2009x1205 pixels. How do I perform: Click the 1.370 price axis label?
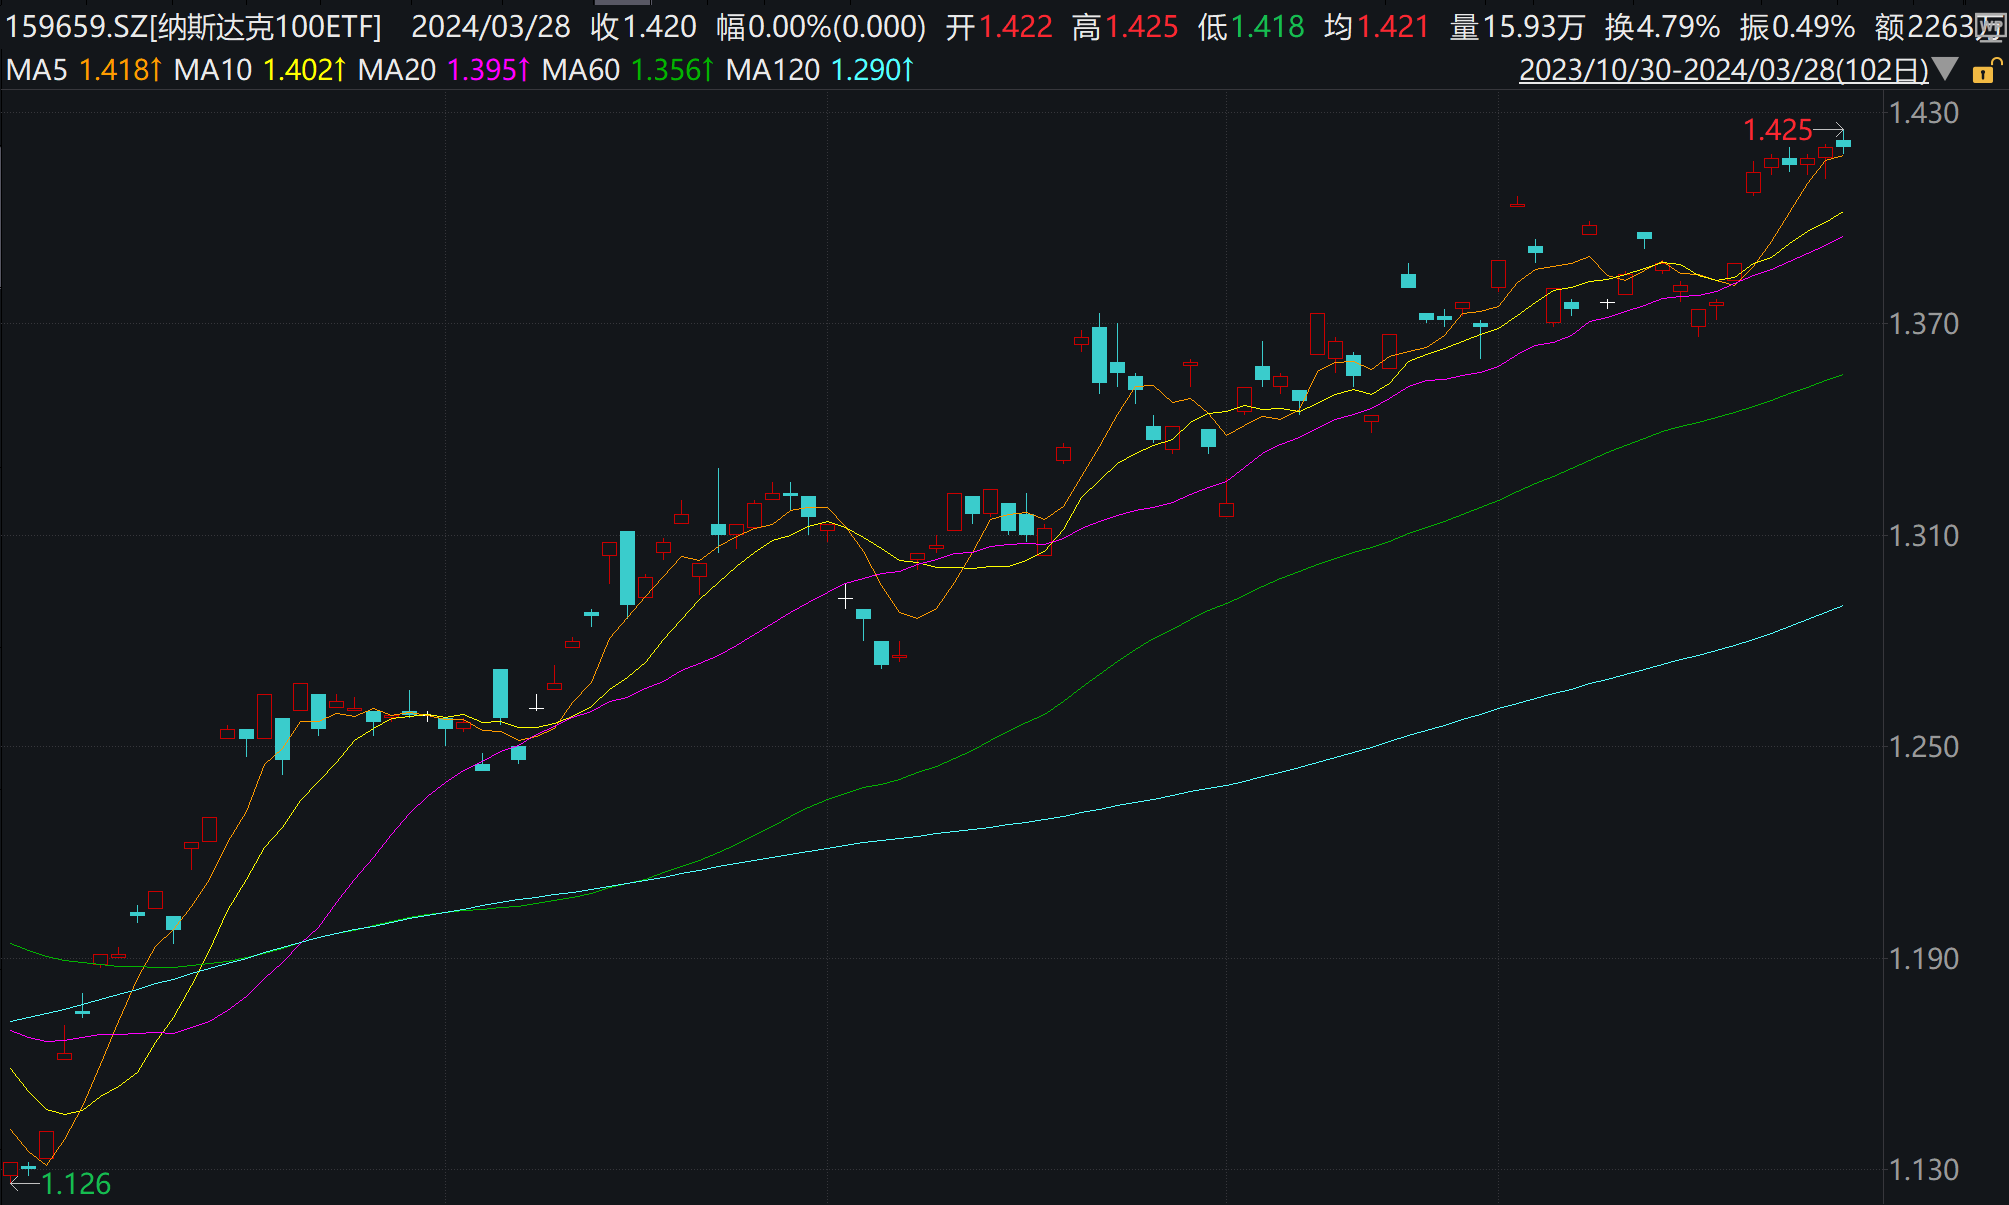pyautogui.click(x=1923, y=324)
